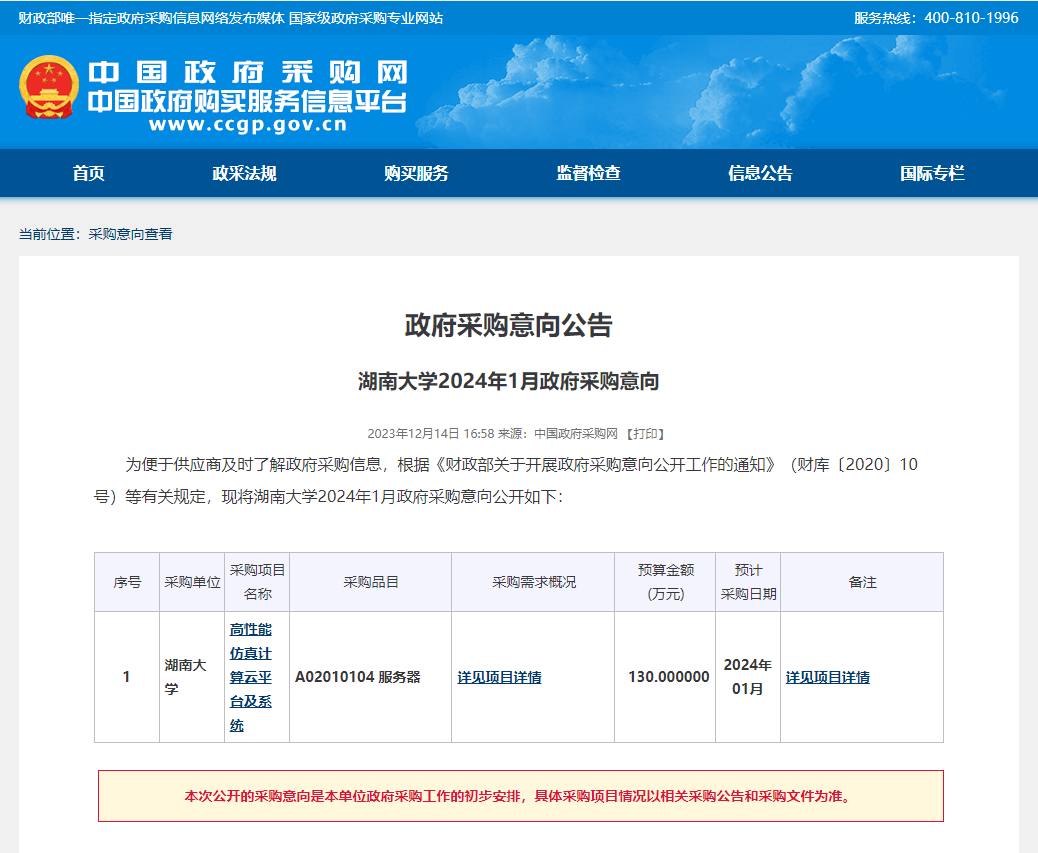Viewport: 1038px width, 853px height.
Task: Open the 首页 navigation item
Action: 89,173
